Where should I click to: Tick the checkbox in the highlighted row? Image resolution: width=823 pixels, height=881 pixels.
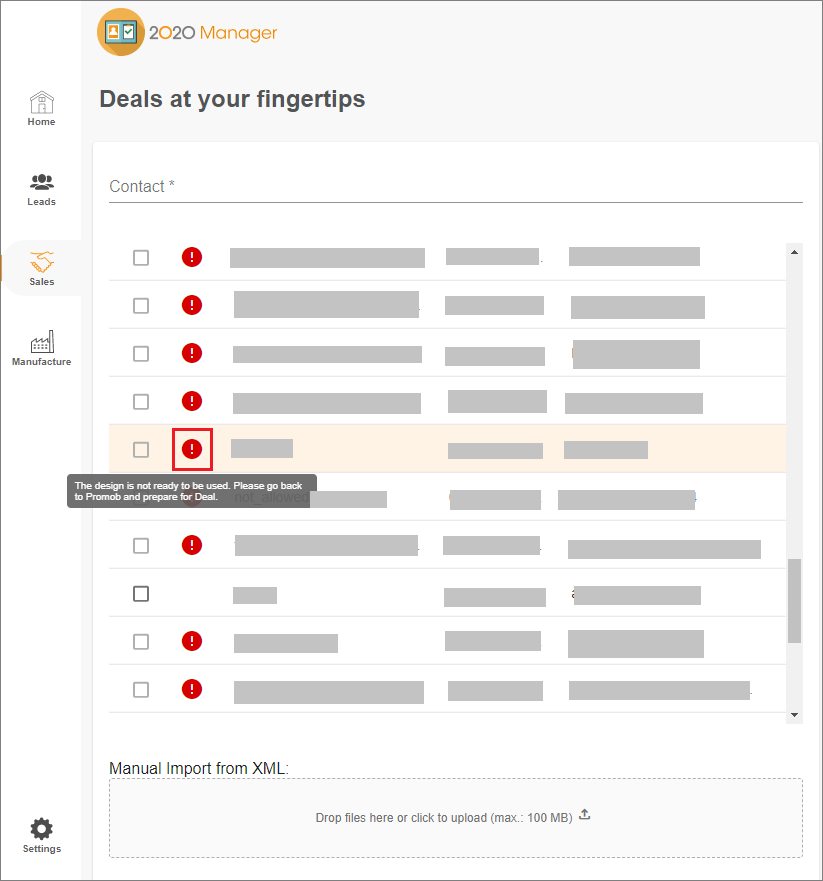click(x=141, y=449)
